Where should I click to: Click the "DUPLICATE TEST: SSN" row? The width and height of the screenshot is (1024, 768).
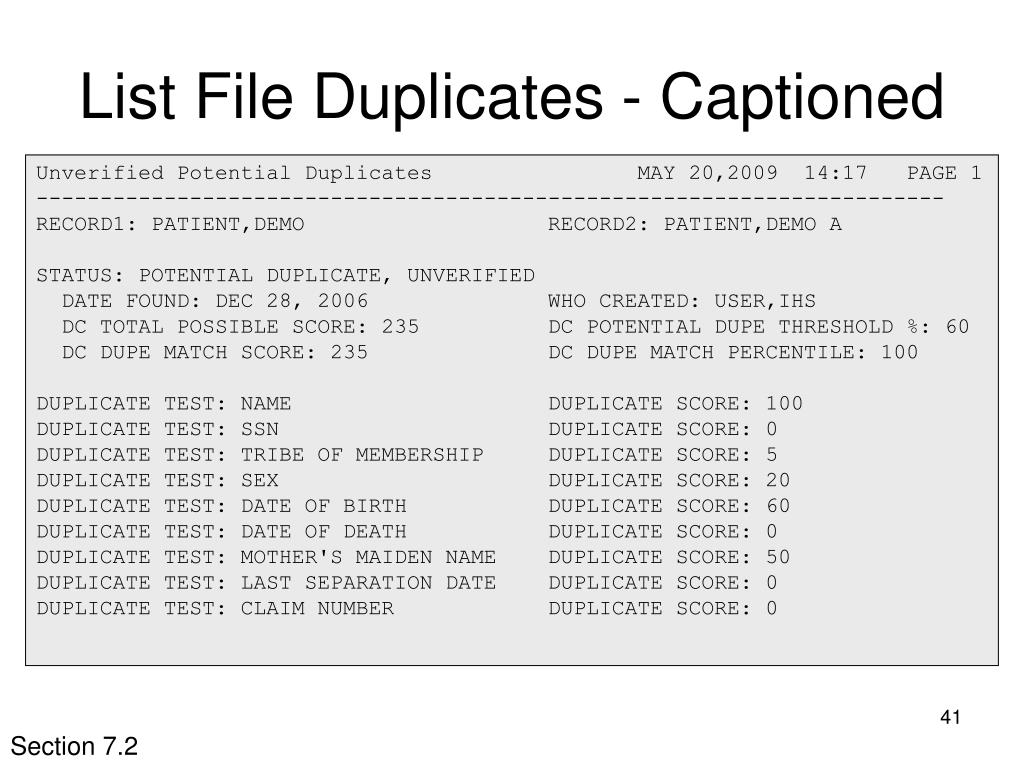[x=157, y=429]
